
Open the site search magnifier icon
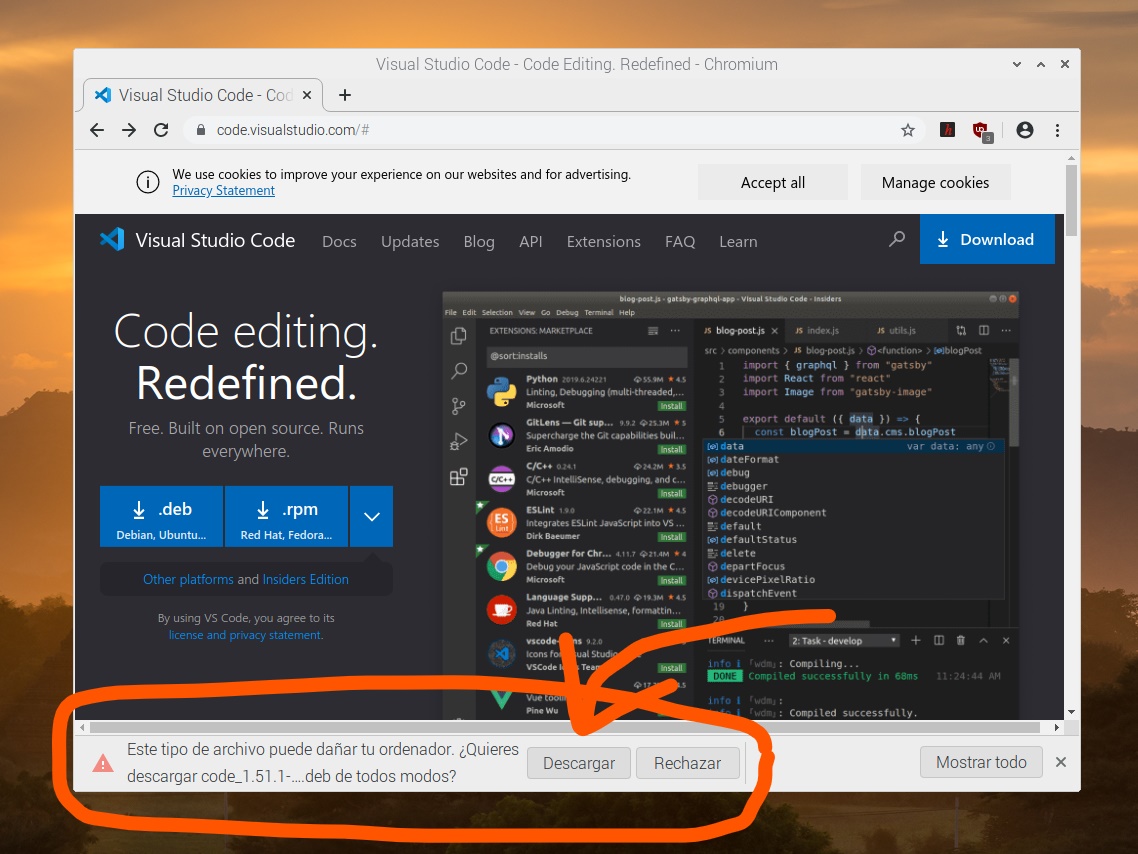pyautogui.click(x=897, y=239)
